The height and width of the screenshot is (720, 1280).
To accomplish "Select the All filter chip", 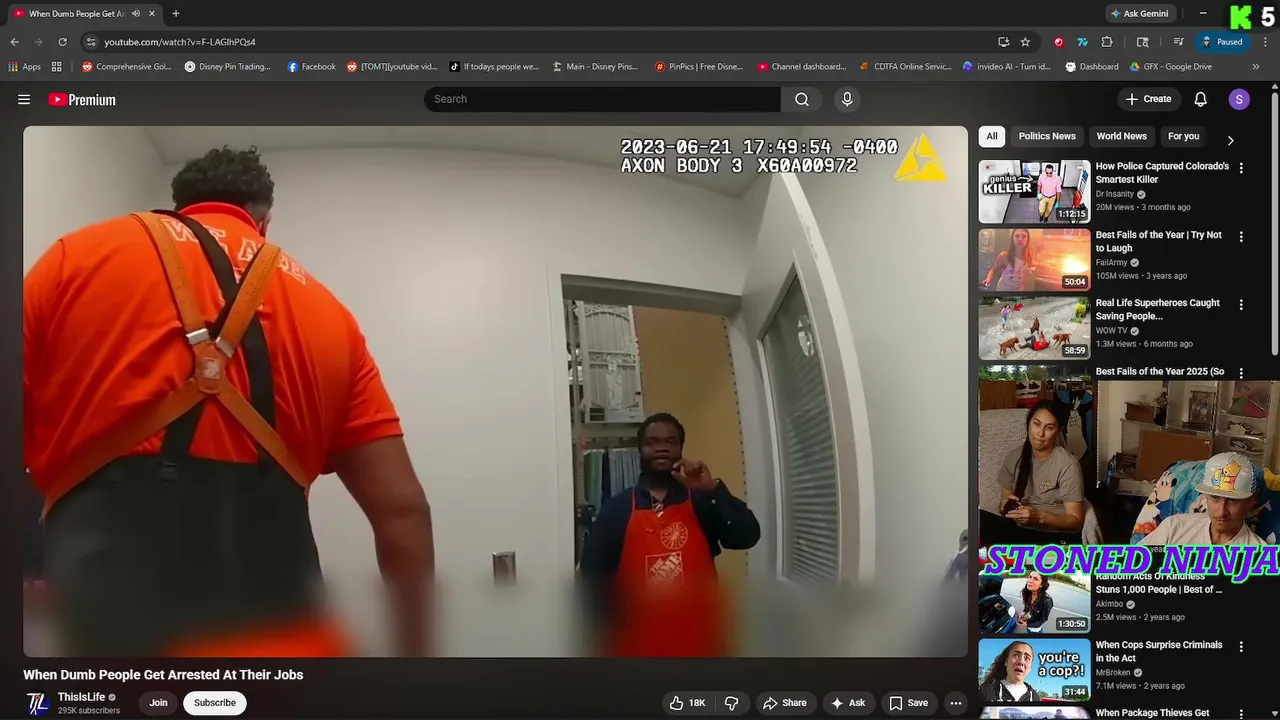I will tap(992, 136).
